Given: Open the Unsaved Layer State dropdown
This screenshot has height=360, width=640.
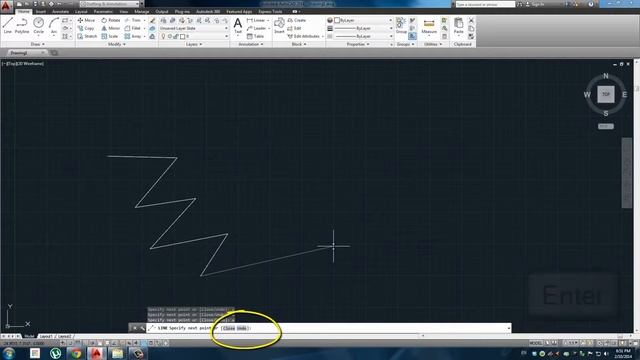Looking at the screenshot, I should [x=193, y=28].
